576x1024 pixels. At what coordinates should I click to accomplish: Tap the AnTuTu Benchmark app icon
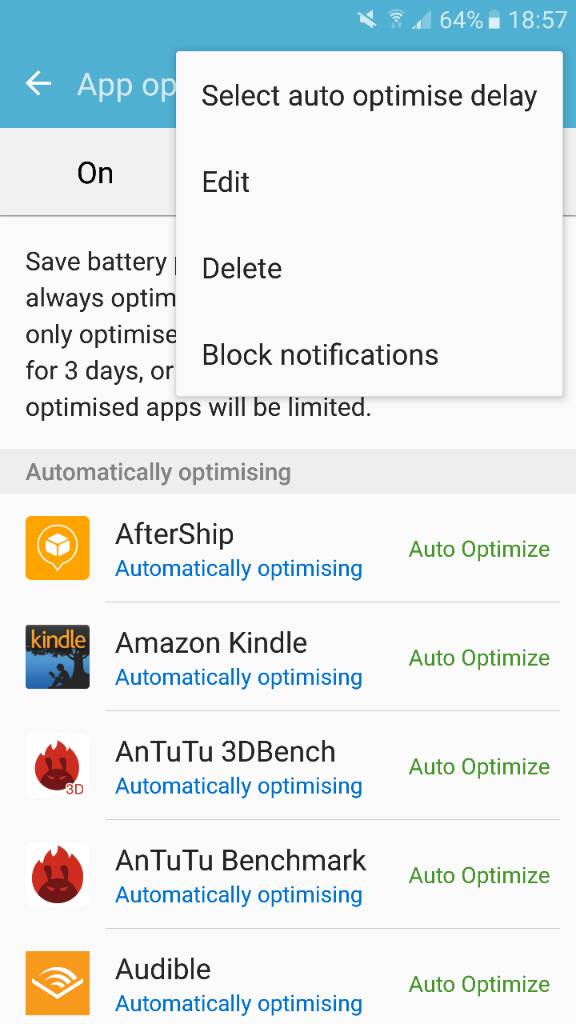coord(57,874)
